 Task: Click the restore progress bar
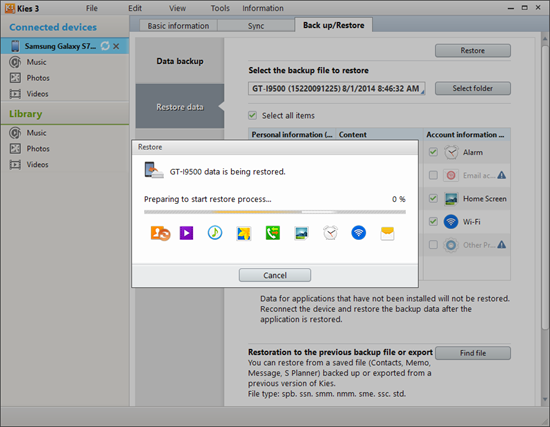[x=275, y=212]
